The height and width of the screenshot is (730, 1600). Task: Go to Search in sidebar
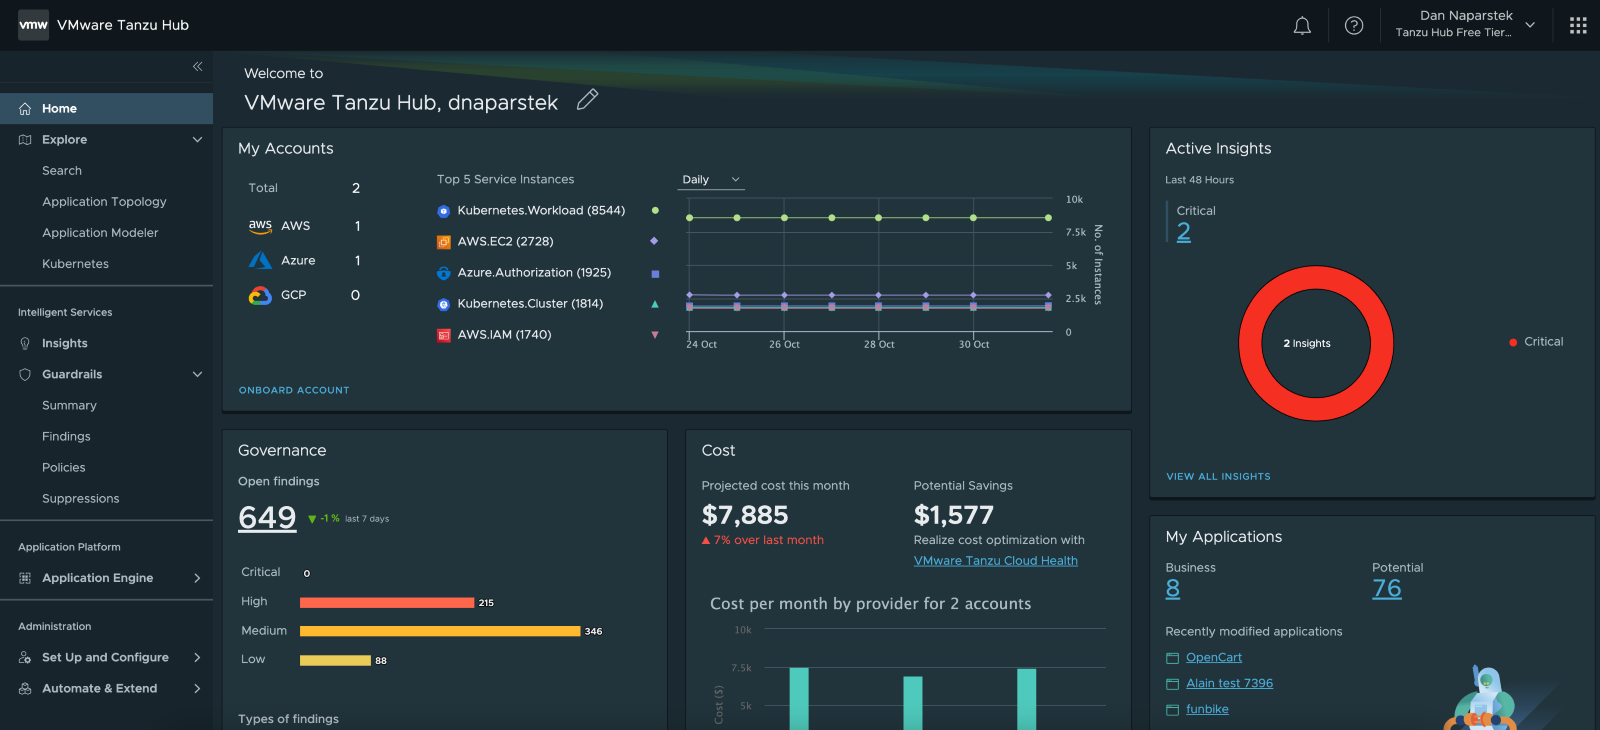(62, 171)
